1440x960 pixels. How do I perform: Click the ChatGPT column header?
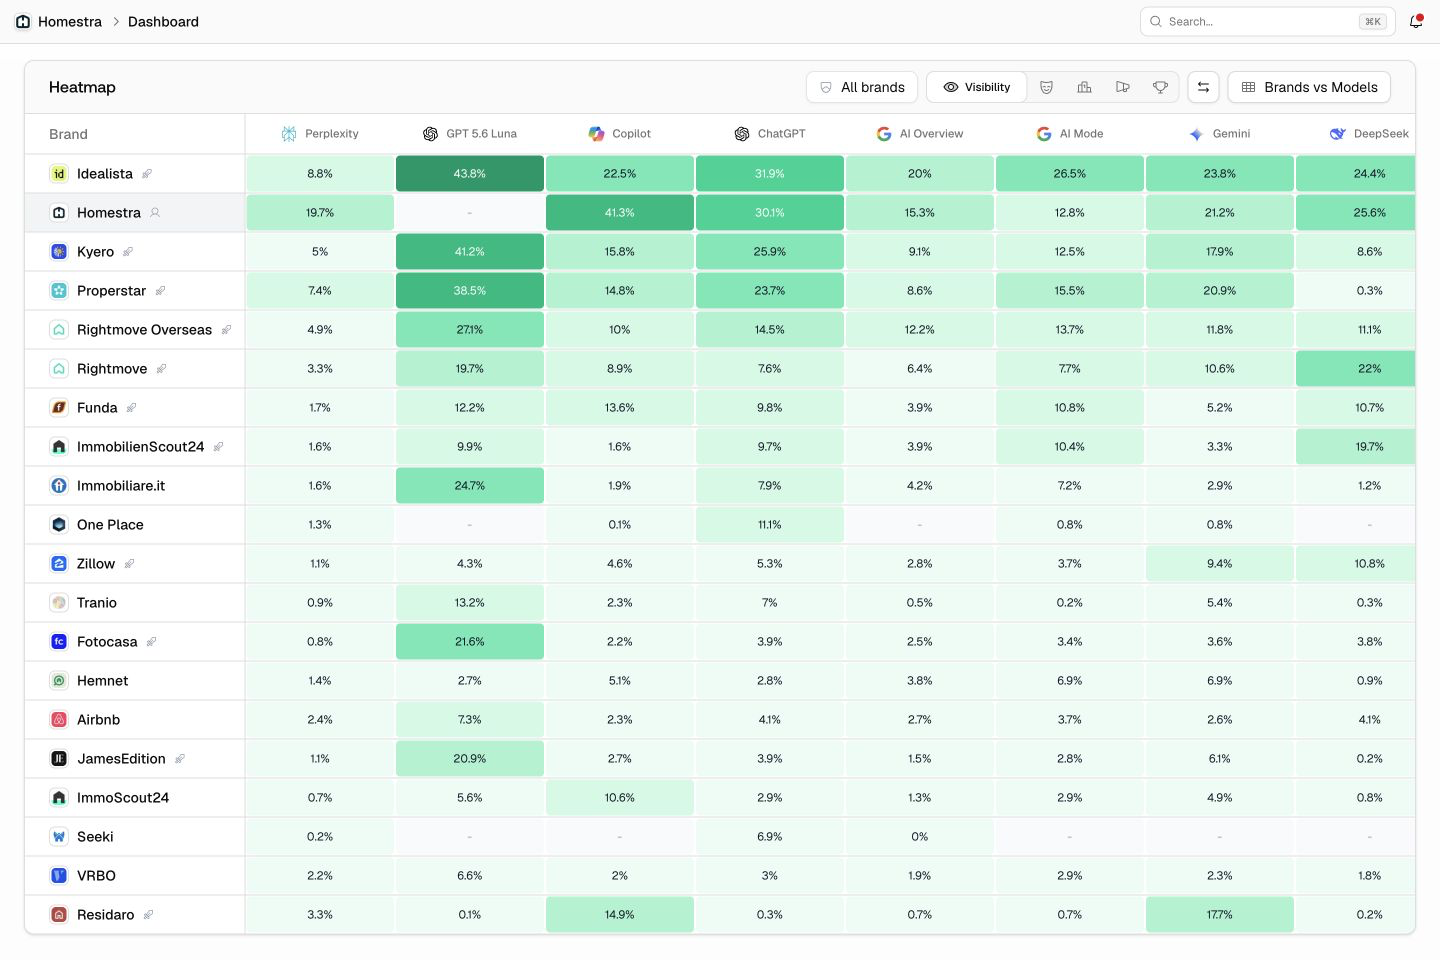click(x=770, y=134)
